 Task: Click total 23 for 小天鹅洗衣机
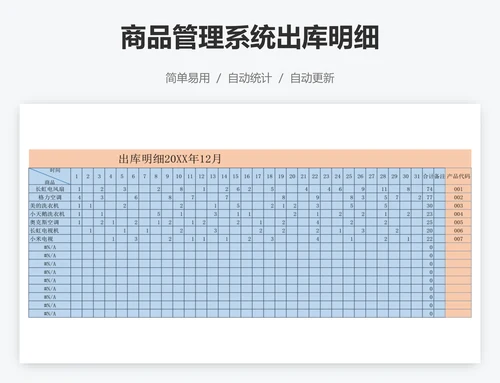[x=429, y=214]
